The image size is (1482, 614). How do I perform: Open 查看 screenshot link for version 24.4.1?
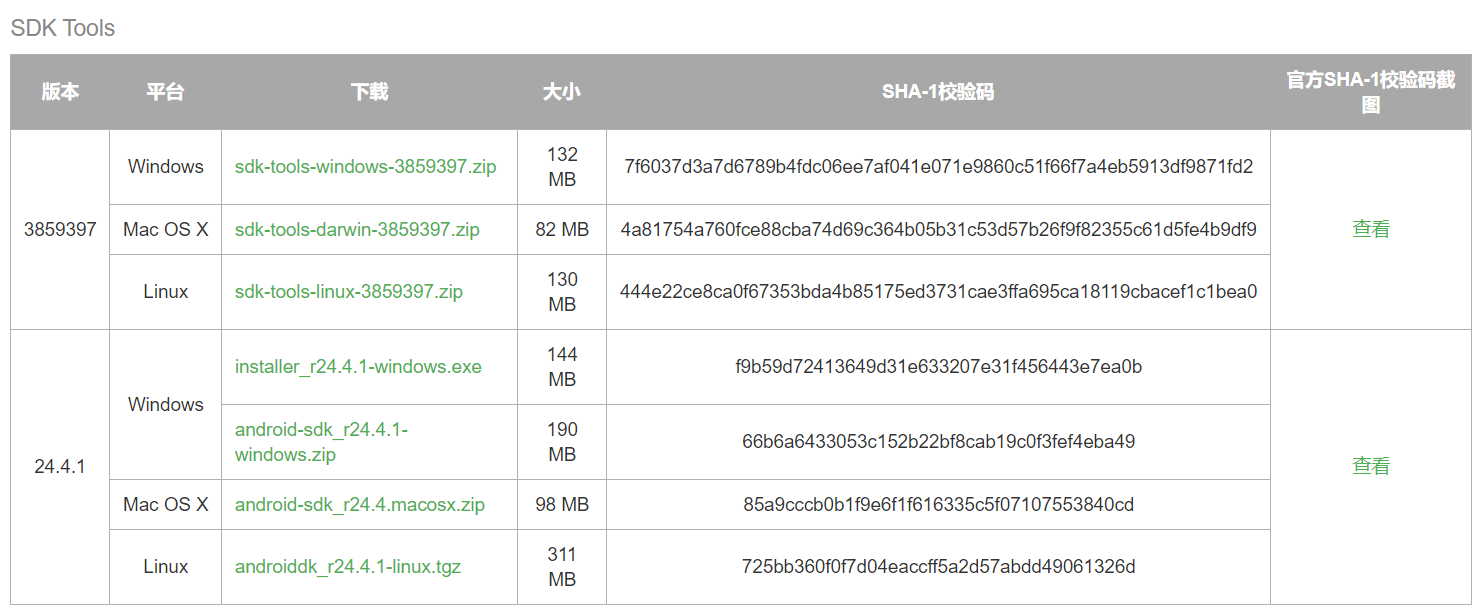click(1371, 466)
